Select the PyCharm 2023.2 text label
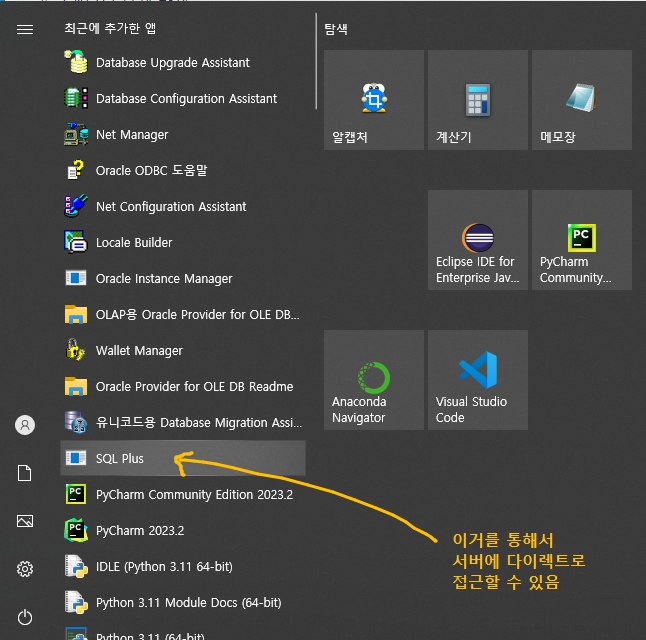Image resolution: width=646 pixels, height=640 pixels. [140, 530]
